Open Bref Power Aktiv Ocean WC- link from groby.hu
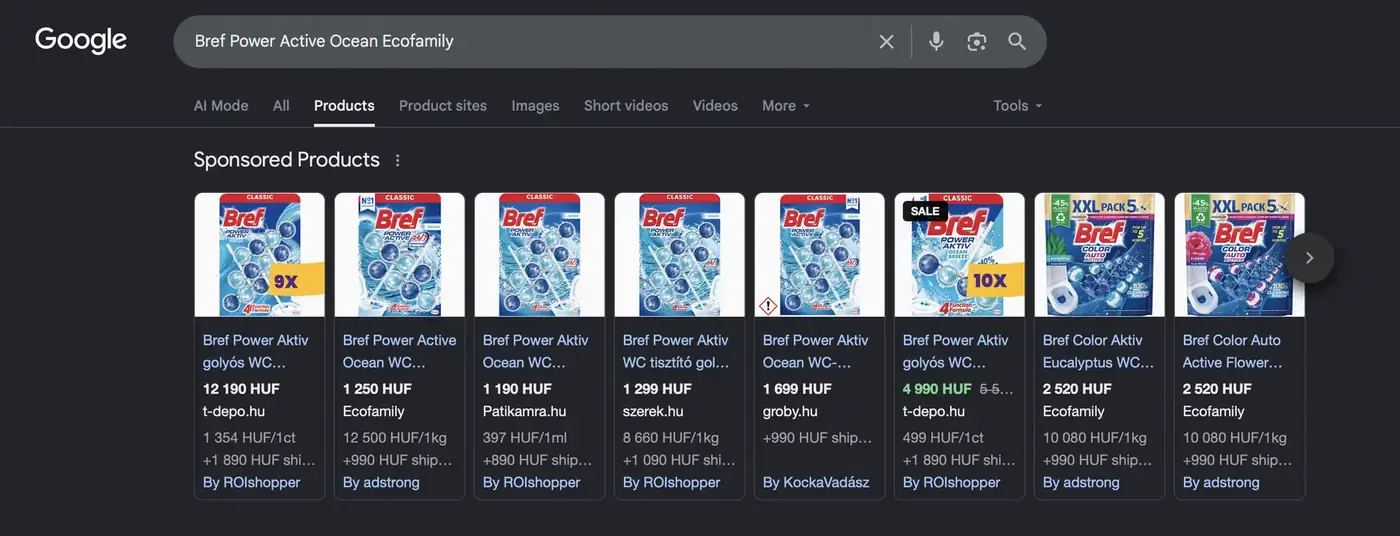Screen dimensions: 1400x536 (816, 351)
